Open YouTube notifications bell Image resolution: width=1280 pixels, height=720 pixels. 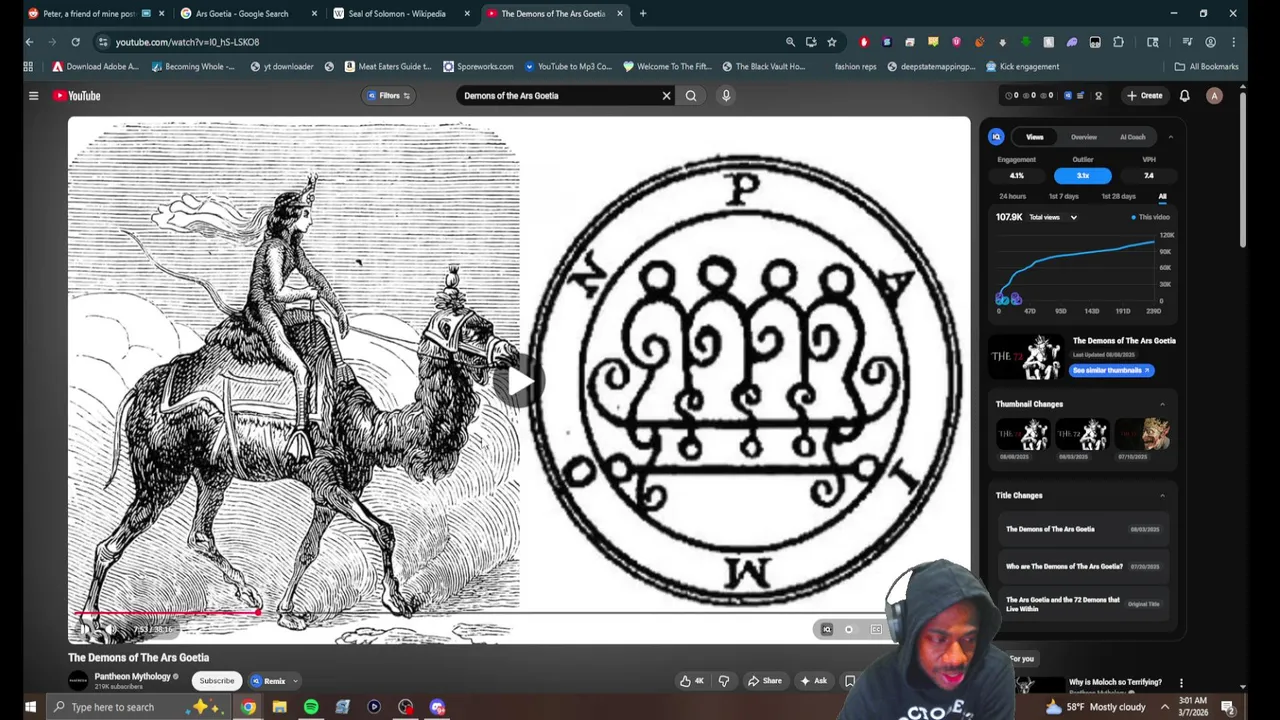(1184, 96)
